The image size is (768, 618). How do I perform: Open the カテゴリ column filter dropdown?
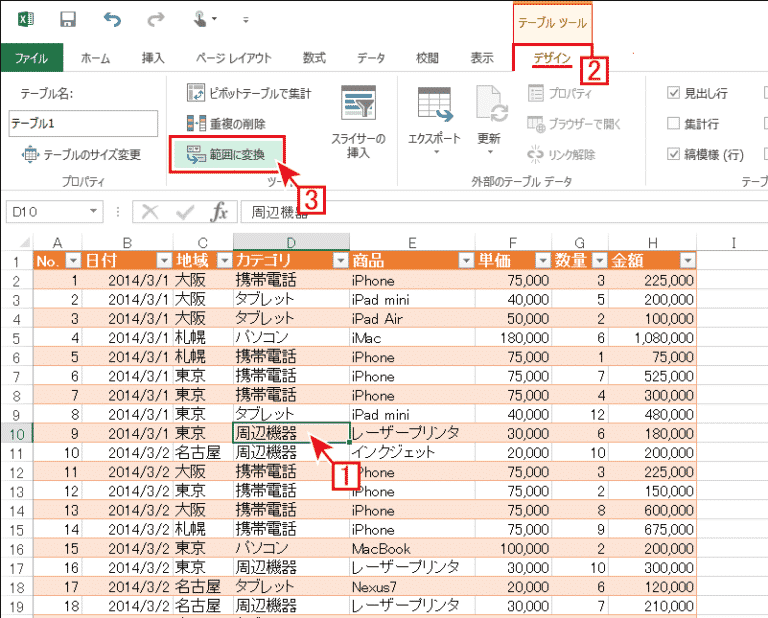(x=340, y=261)
